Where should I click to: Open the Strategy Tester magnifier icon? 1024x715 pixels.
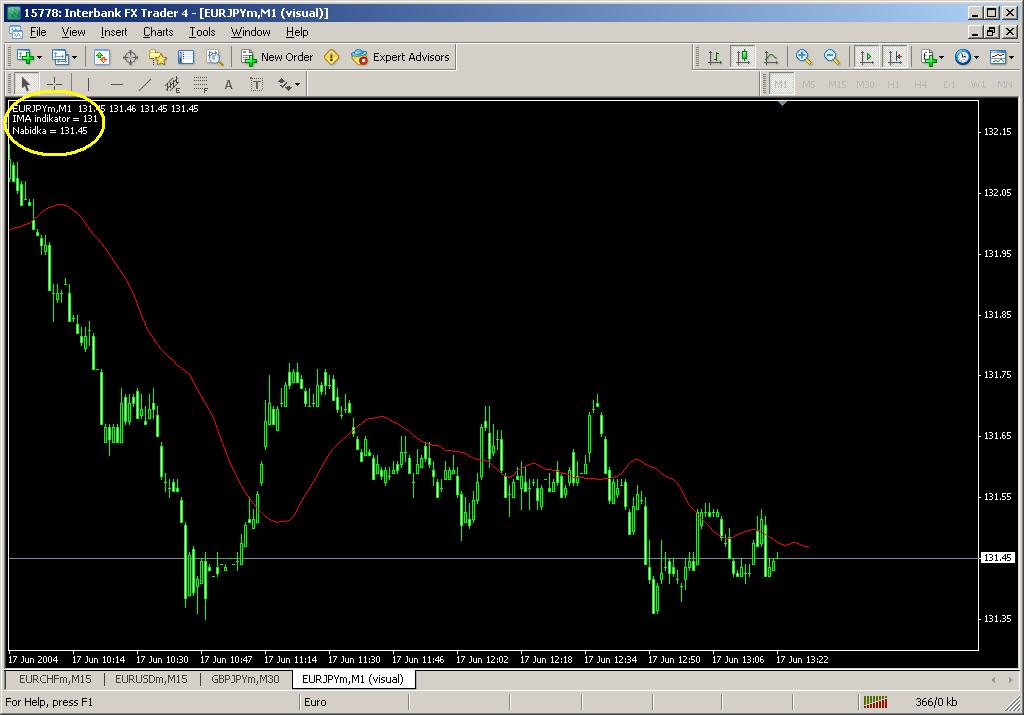pos(214,57)
